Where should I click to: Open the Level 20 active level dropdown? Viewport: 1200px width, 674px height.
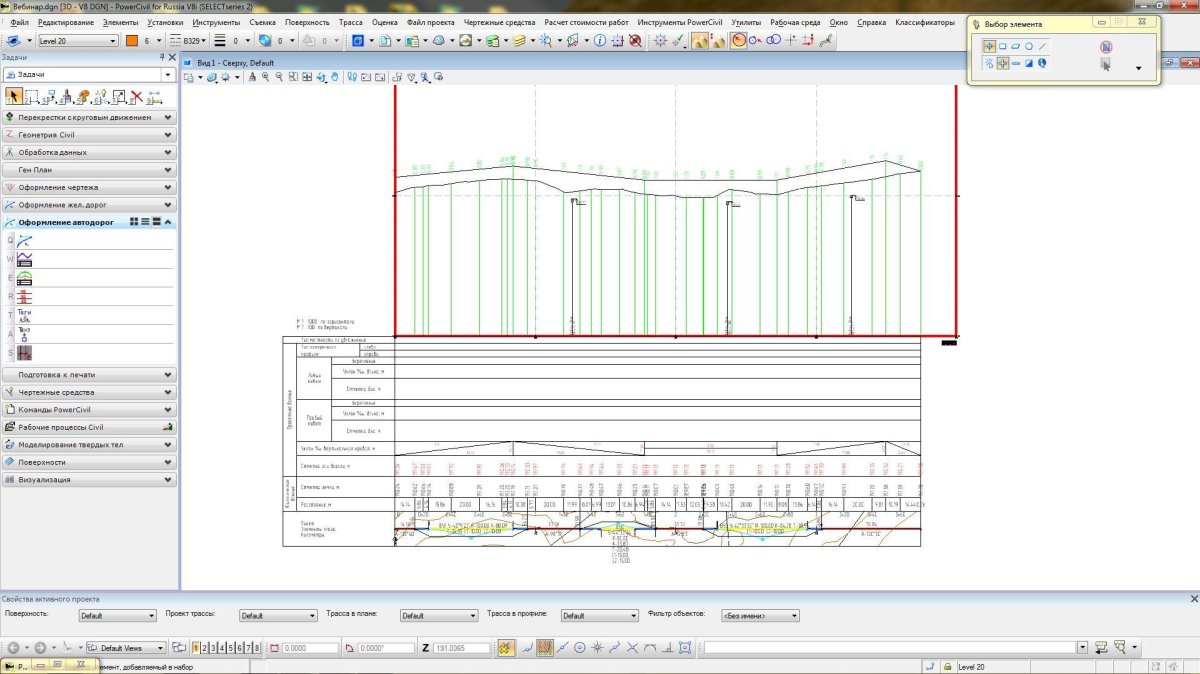pos(77,41)
